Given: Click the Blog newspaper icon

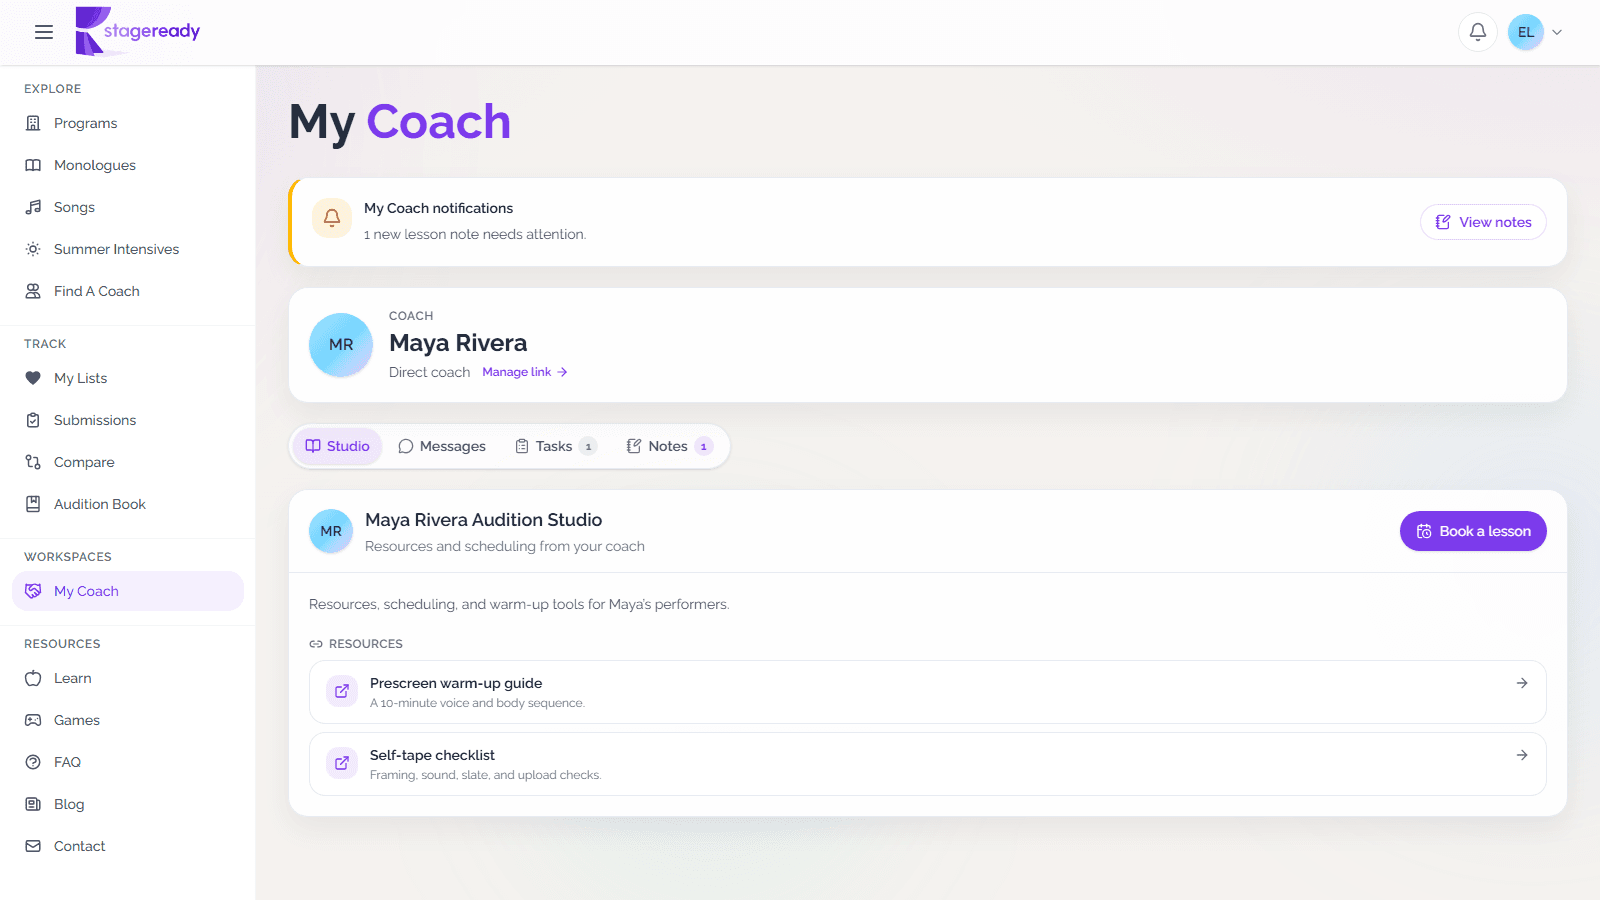Looking at the screenshot, I should point(33,804).
